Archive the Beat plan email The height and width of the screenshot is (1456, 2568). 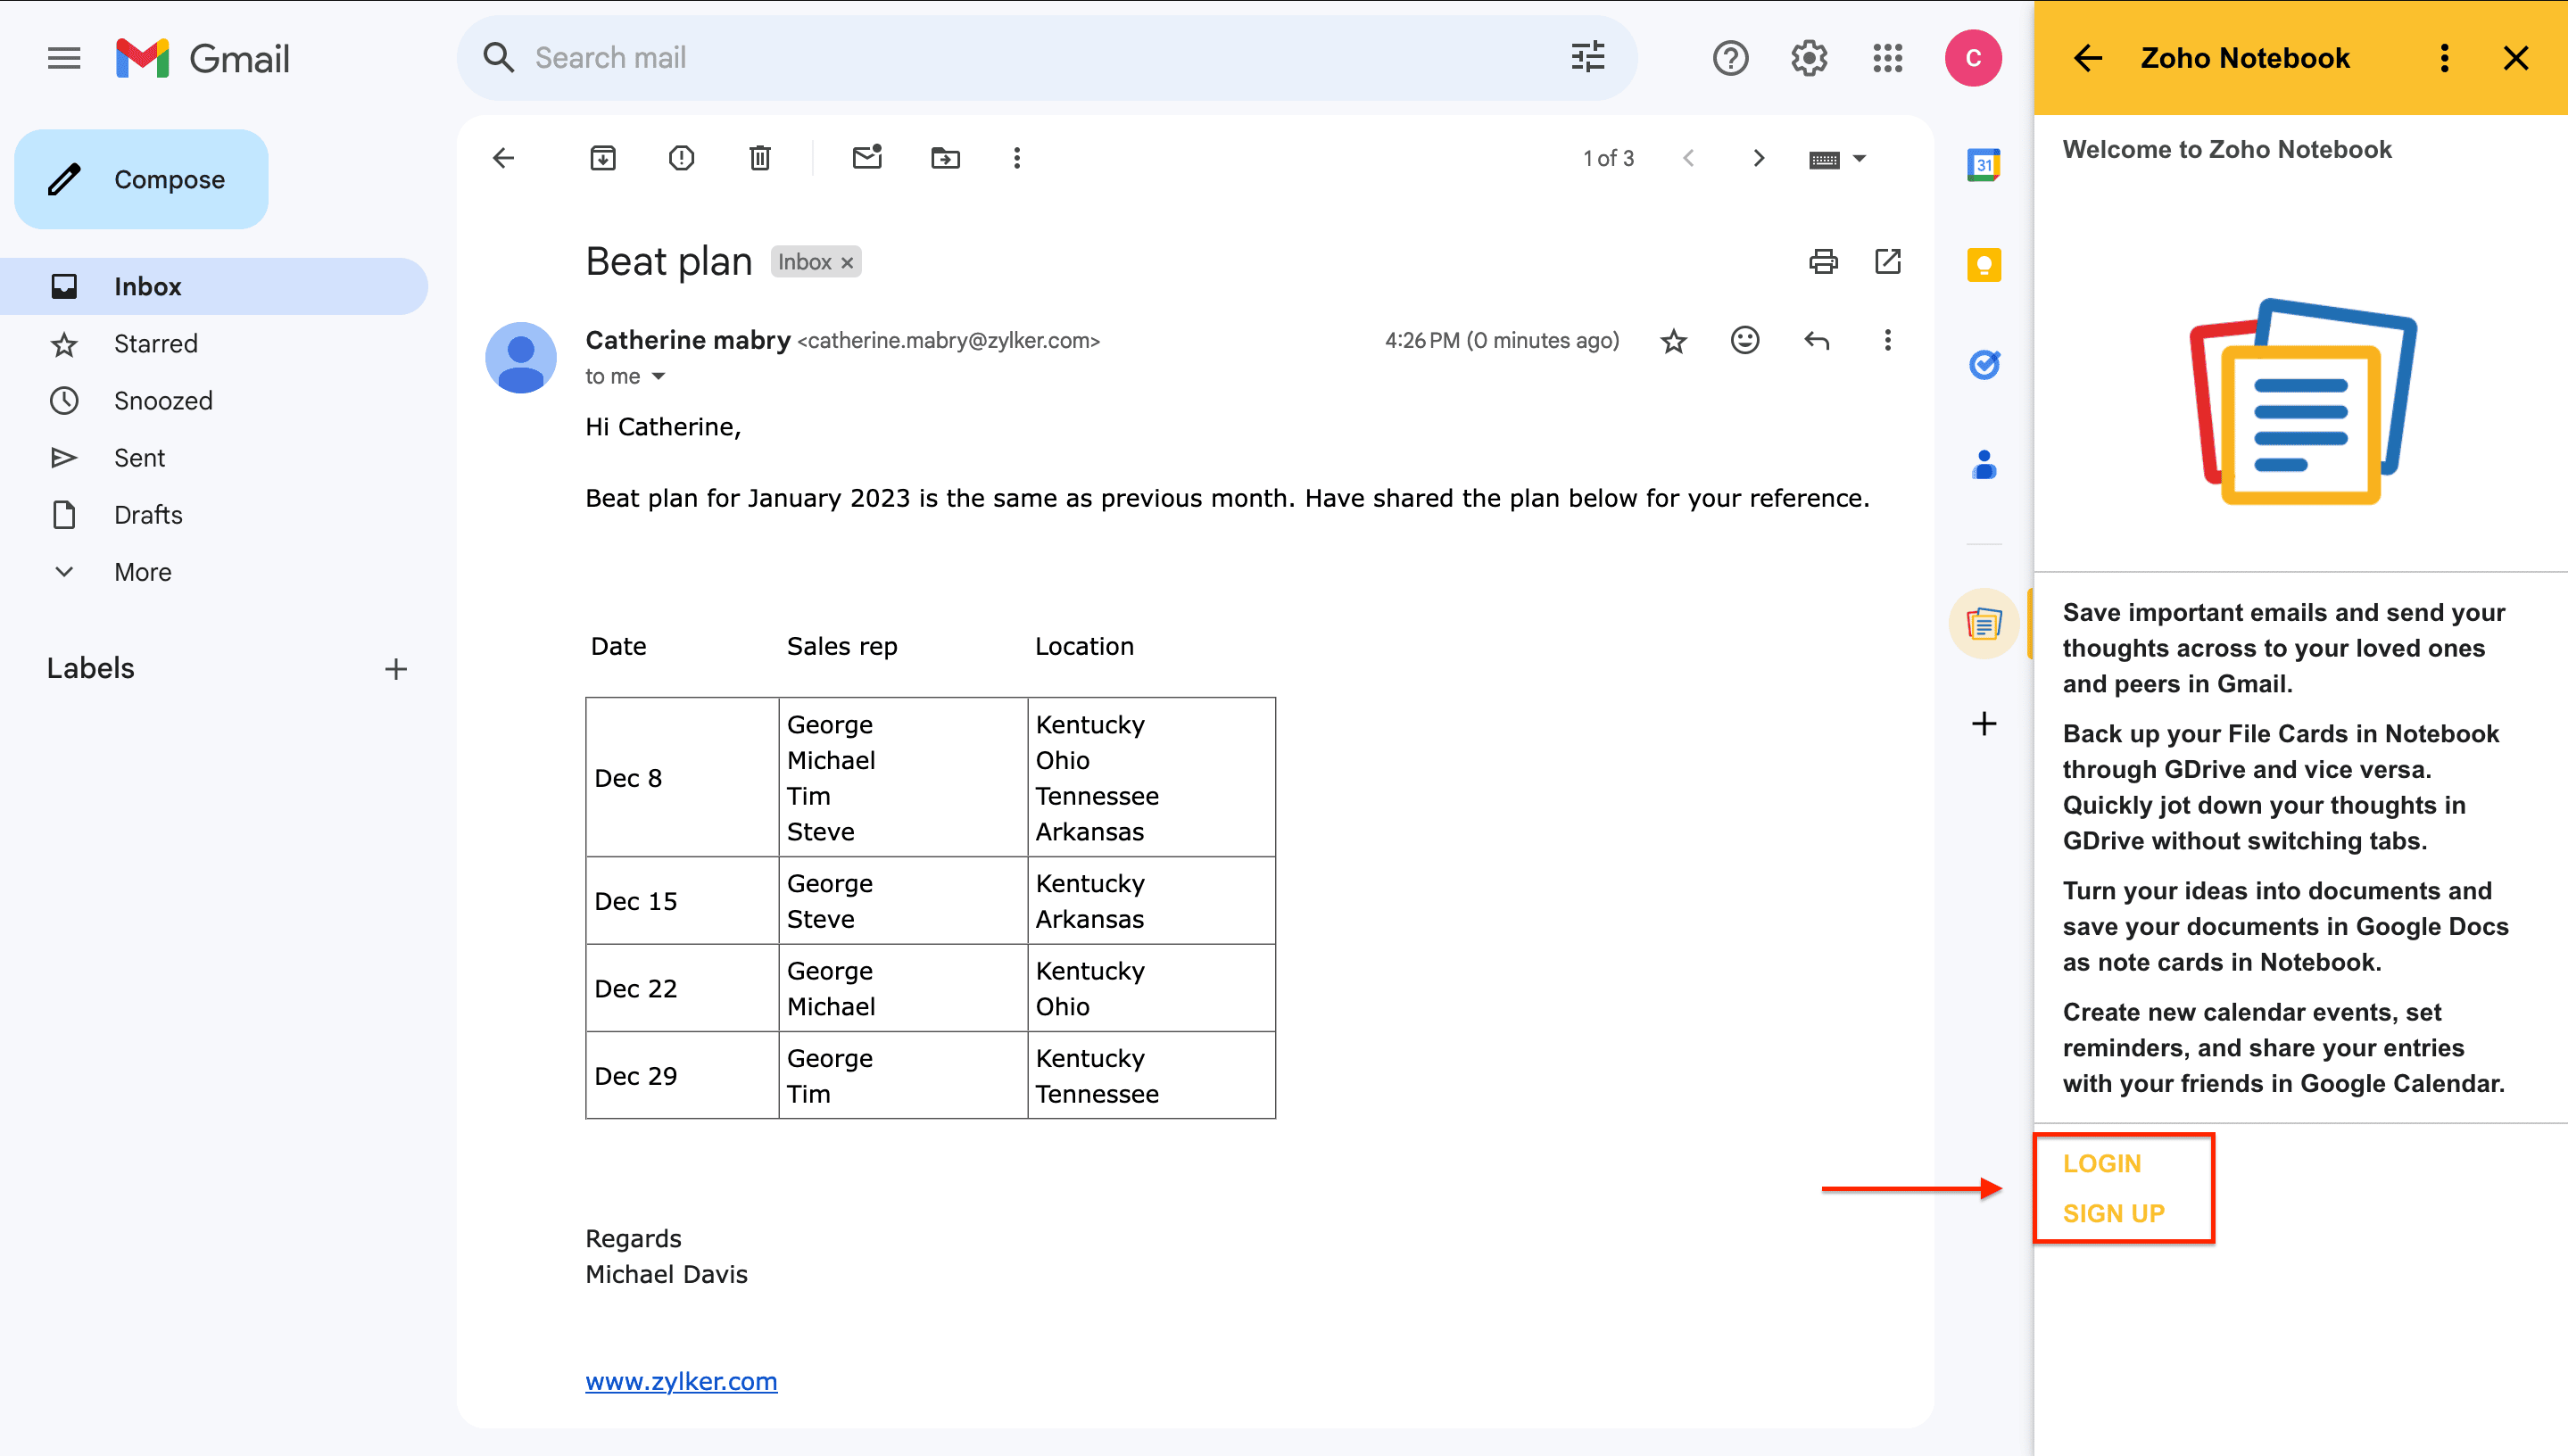tap(603, 158)
